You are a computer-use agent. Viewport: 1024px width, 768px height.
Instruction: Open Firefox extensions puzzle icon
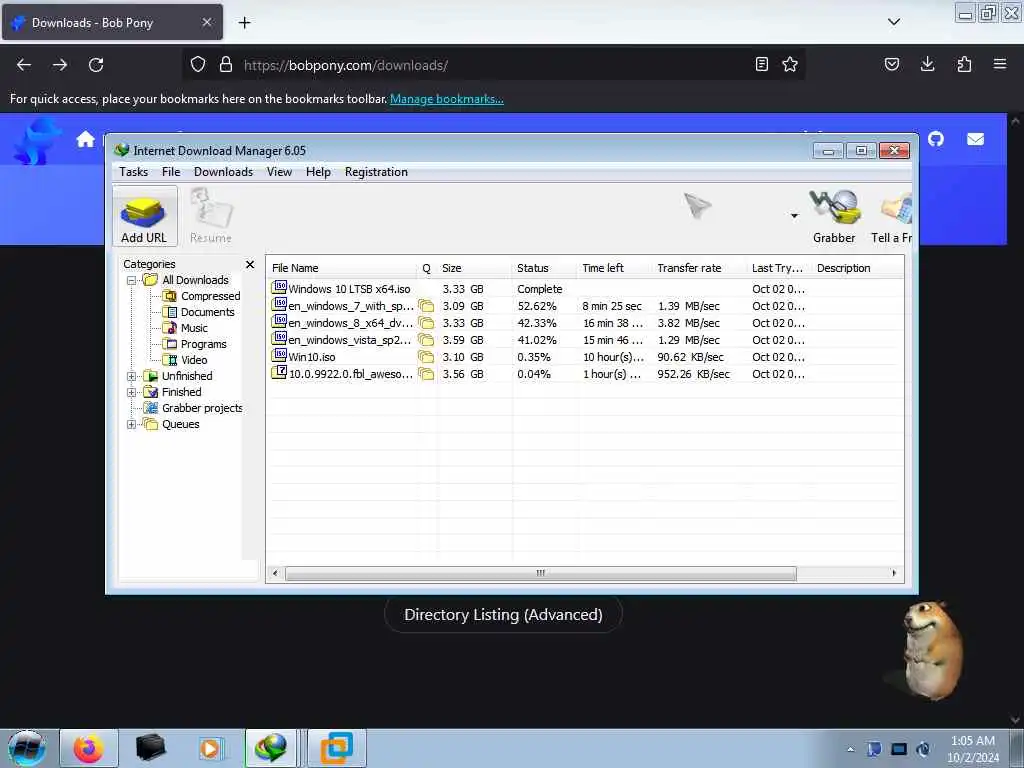tap(964, 64)
